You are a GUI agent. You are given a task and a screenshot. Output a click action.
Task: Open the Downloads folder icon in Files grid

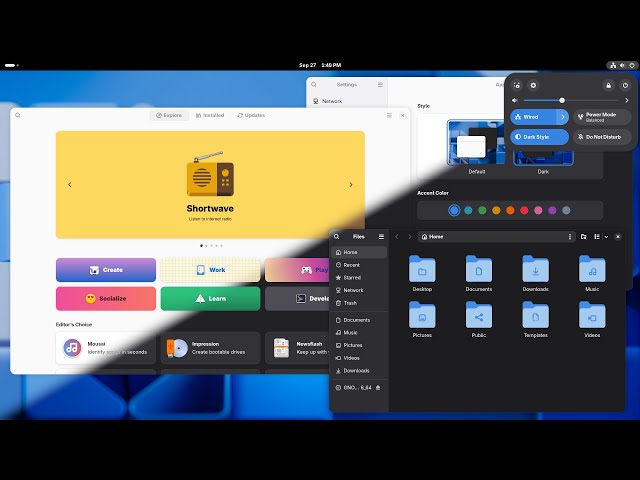535,269
